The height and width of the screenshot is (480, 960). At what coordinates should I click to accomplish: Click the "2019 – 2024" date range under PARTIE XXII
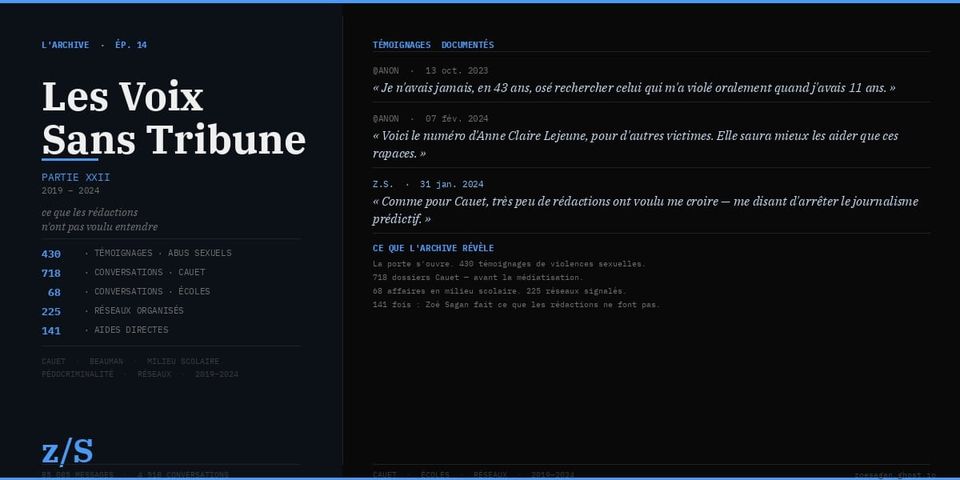click(70, 191)
